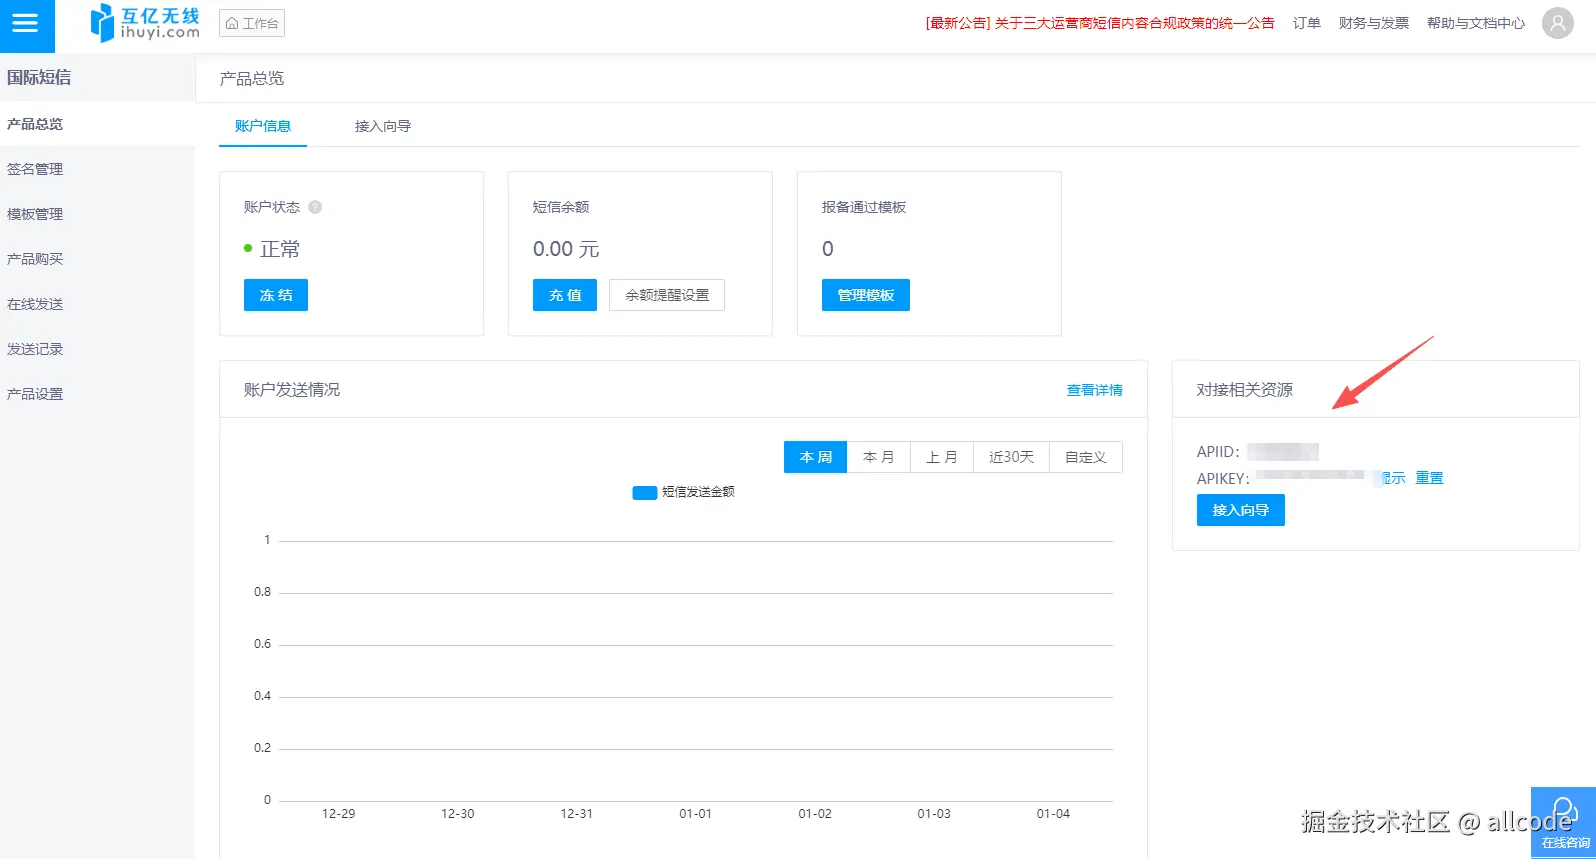Open 帮助与文档中心 in the top bar
The image size is (1596, 859).
tap(1476, 23)
